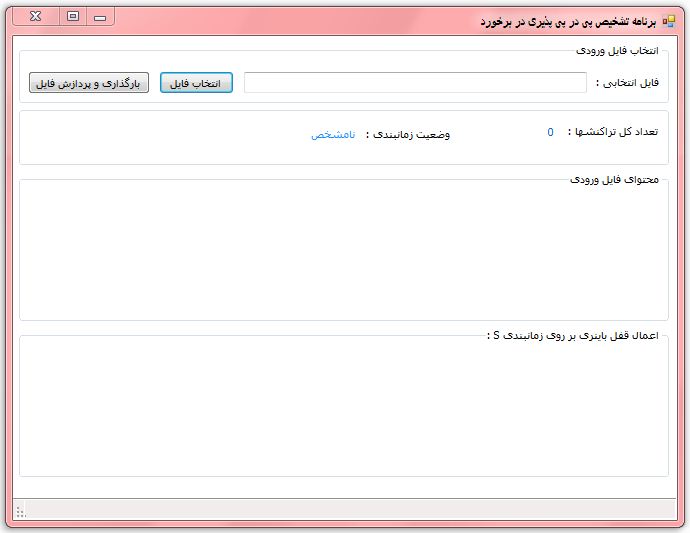Maximize the window
Screen dimensions: 690x533
(x=73, y=17)
